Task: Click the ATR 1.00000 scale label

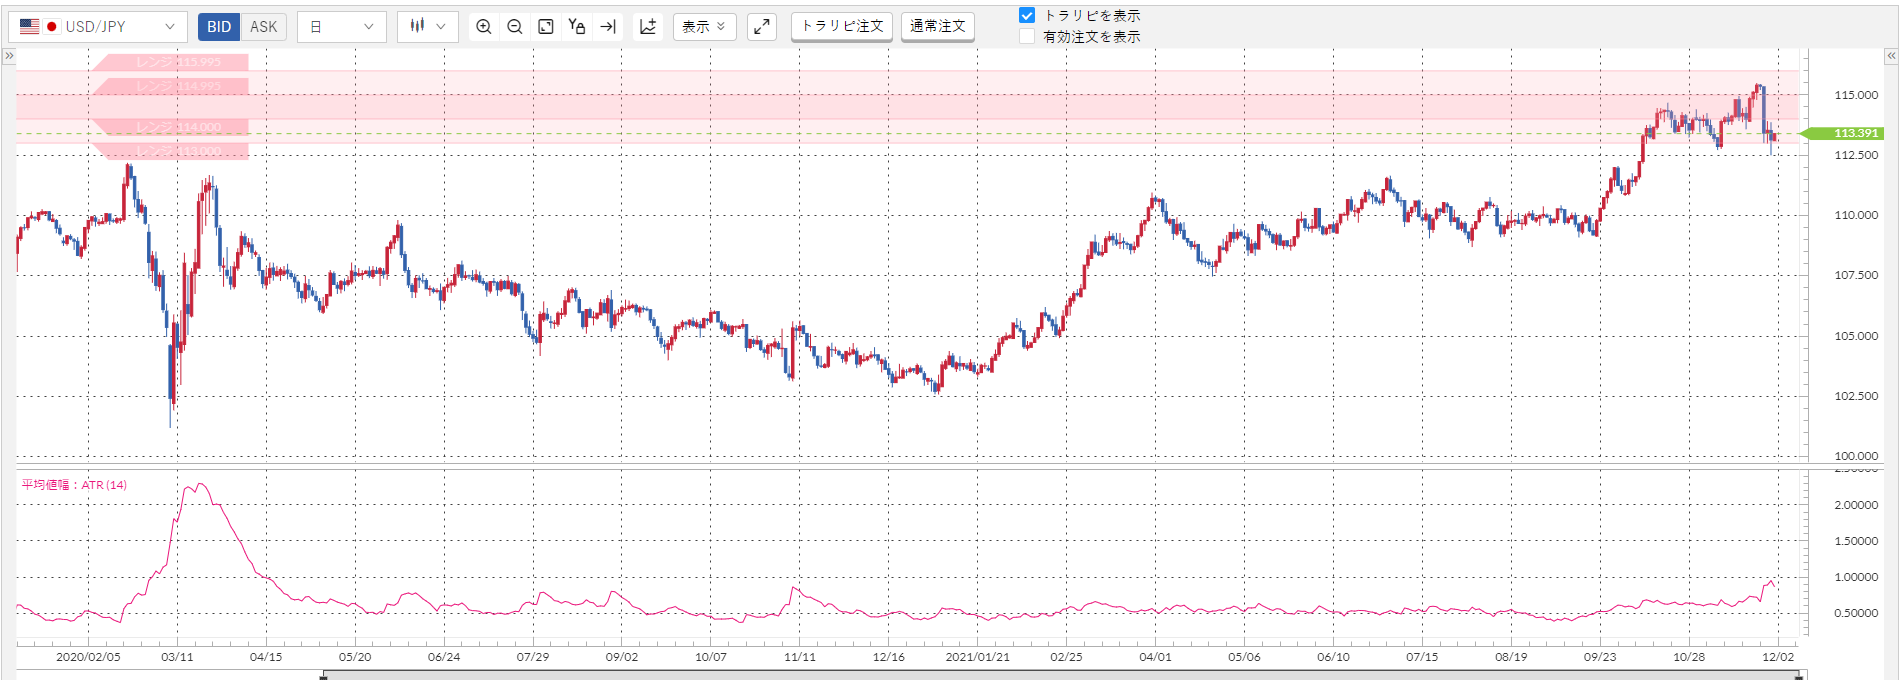Action: click(x=1856, y=577)
